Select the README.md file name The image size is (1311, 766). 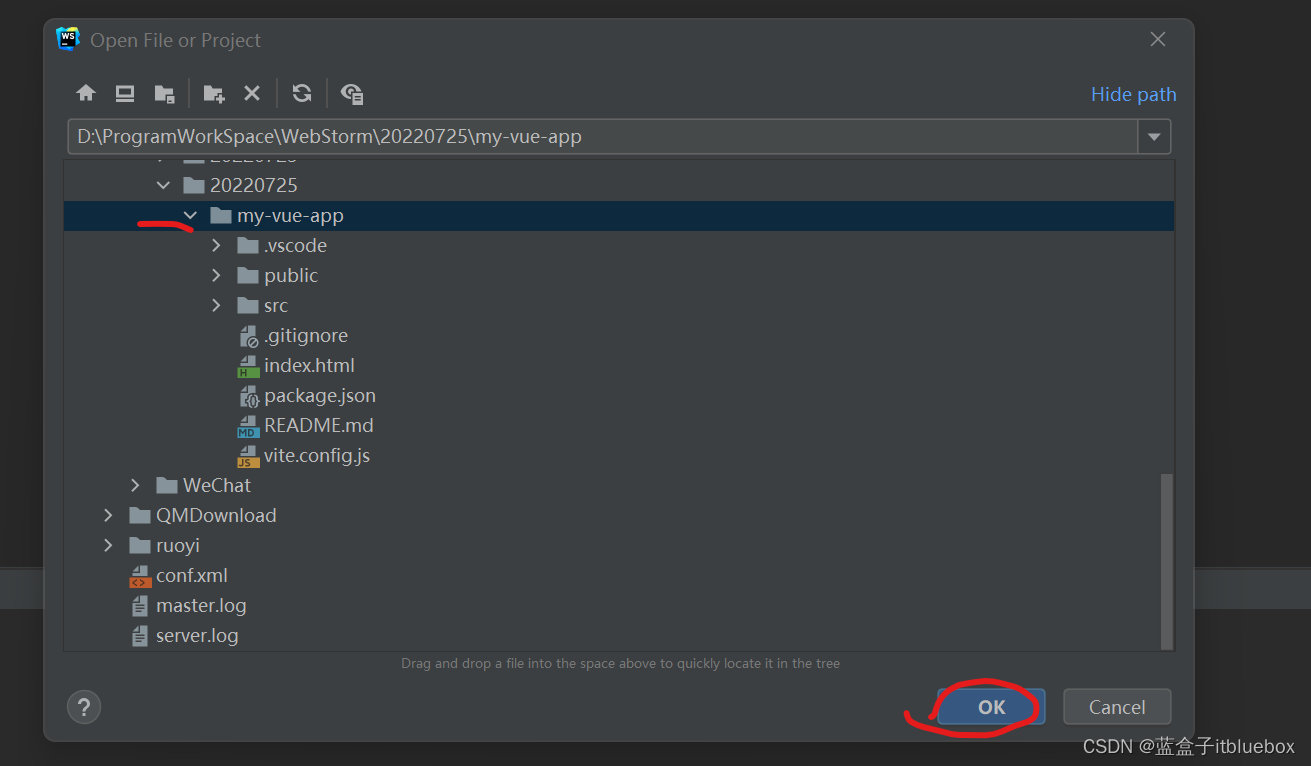pos(319,425)
